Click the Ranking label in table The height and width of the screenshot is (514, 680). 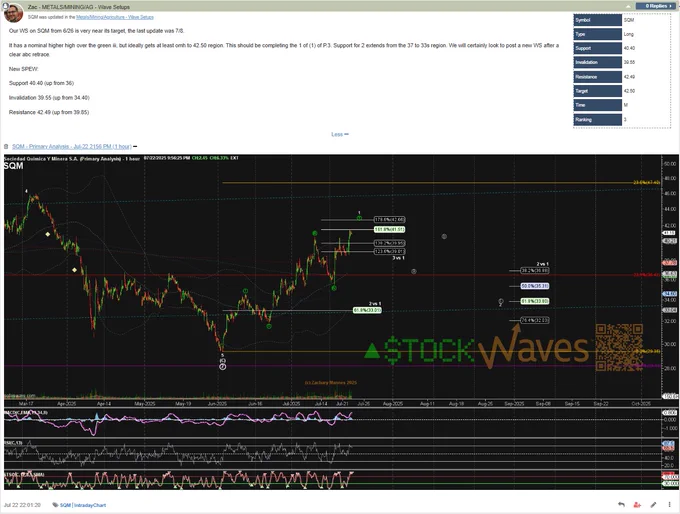[598, 119]
